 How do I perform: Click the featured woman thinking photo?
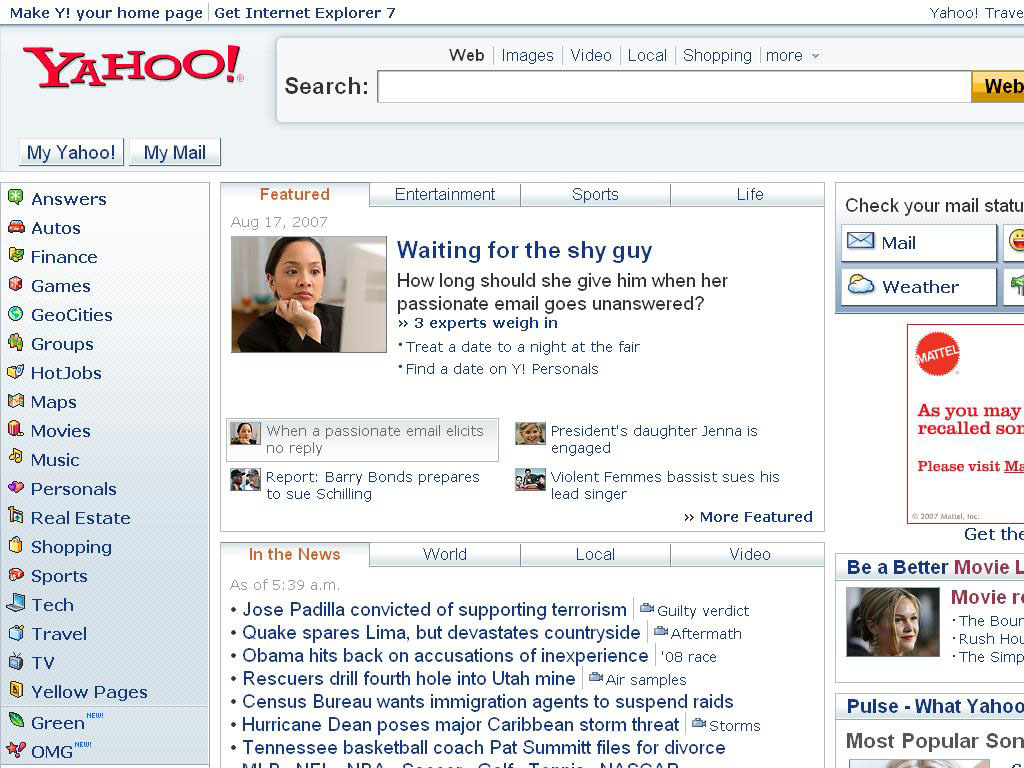tap(309, 295)
